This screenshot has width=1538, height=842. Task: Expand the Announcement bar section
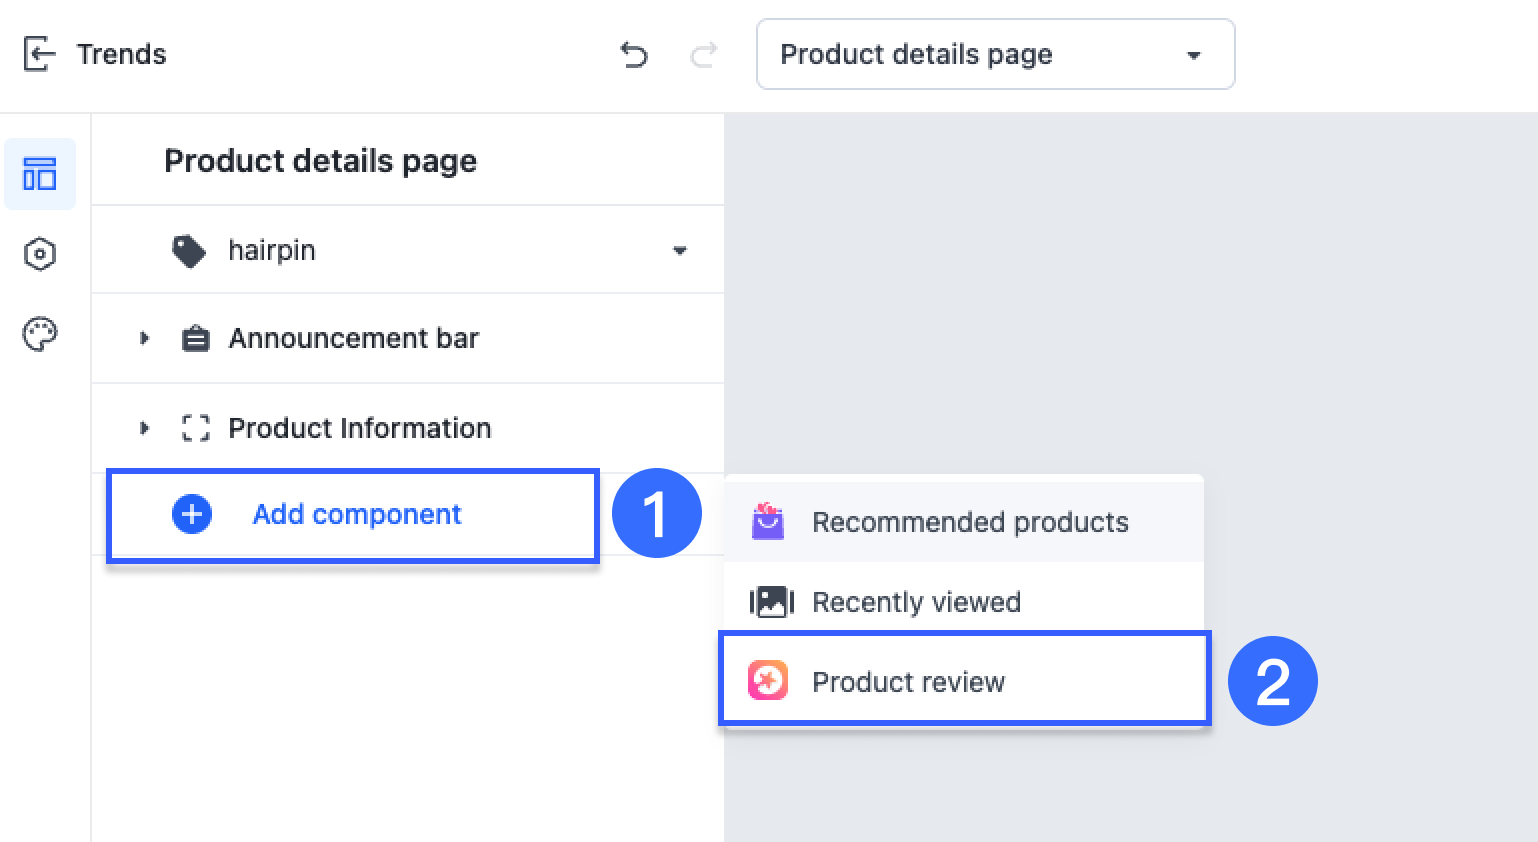[x=144, y=339]
